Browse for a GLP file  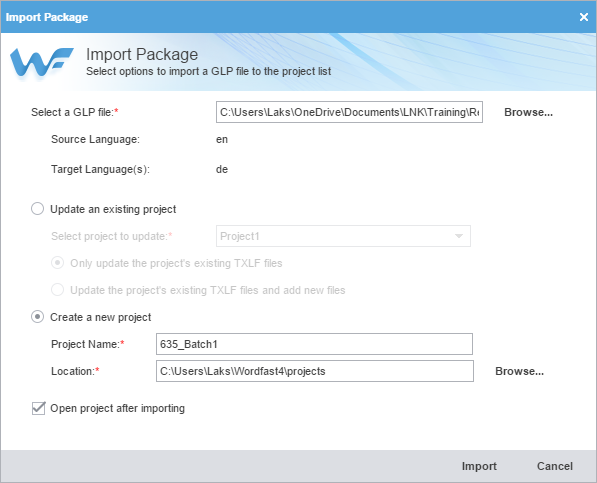pyautogui.click(x=528, y=112)
